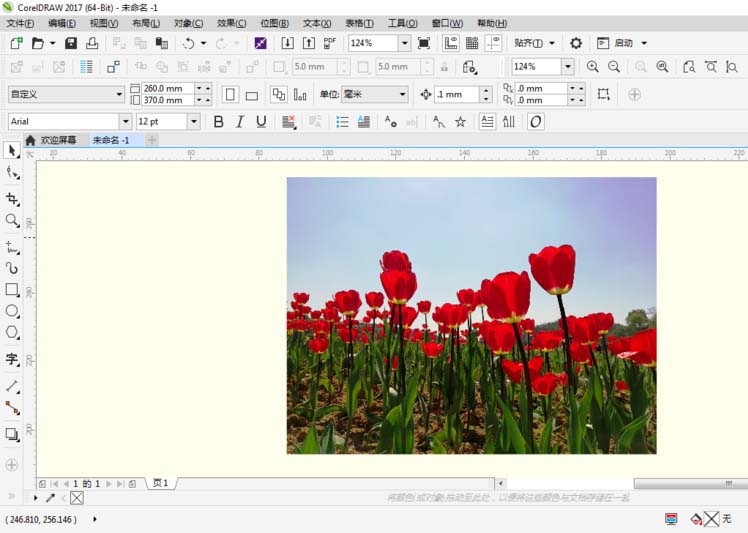Select the Crop tool
748x533 pixels.
point(11,199)
